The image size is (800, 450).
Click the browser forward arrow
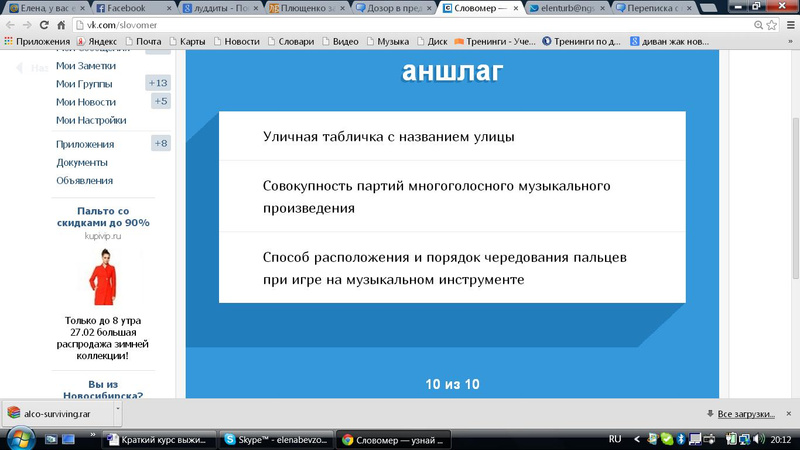[x=27, y=25]
